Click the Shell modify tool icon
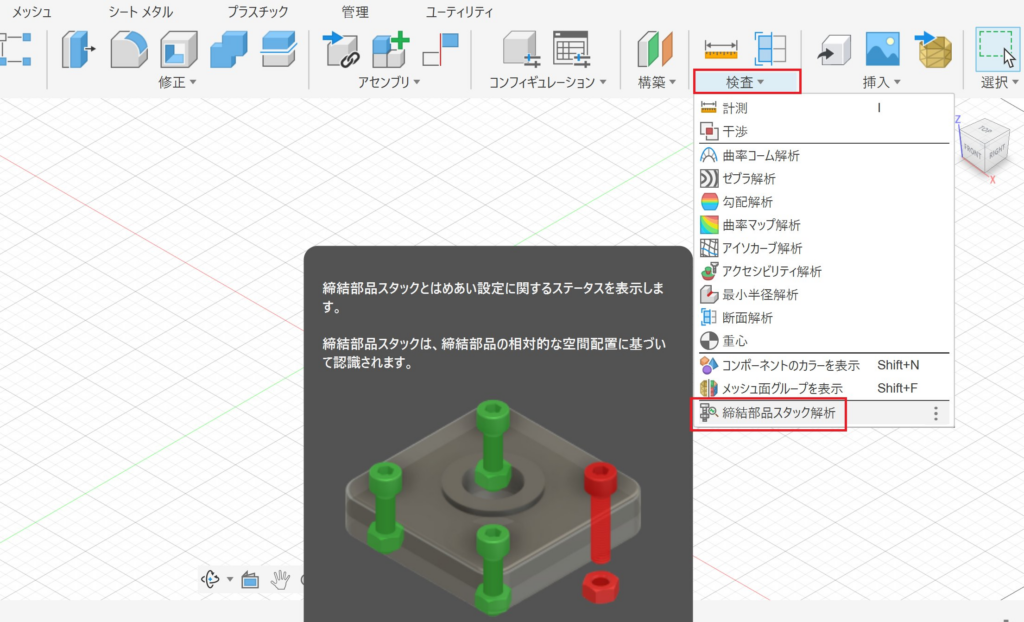1024x622 pixels. click(x=178, y=48)
